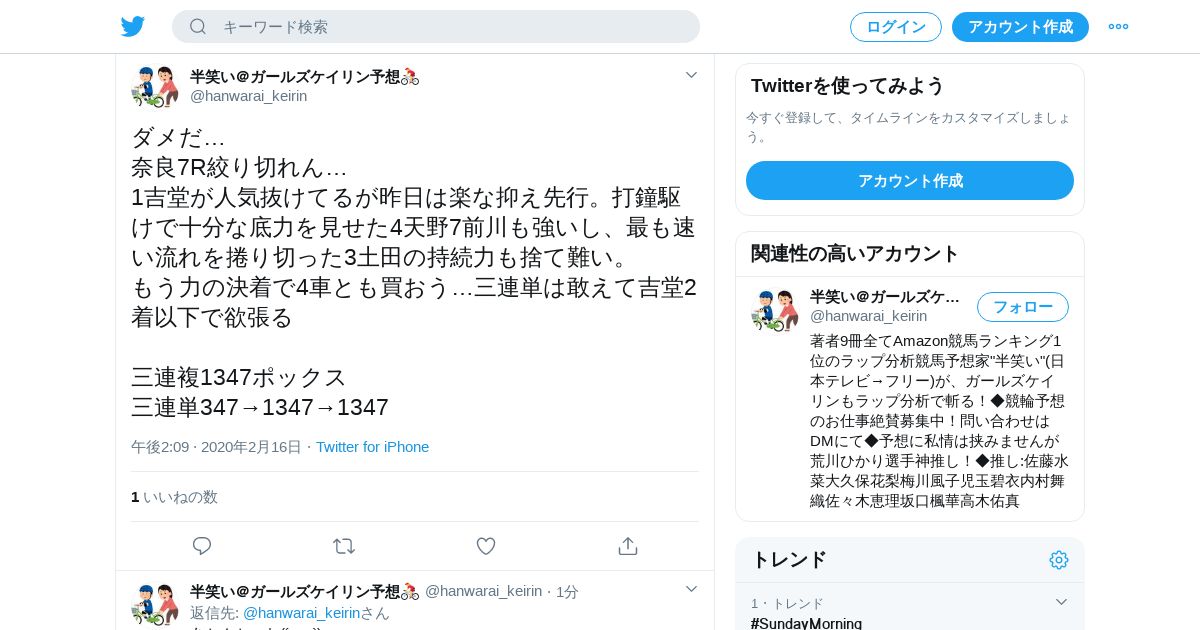View the 1 いいねの数 likes list

(x=174, y=497)
